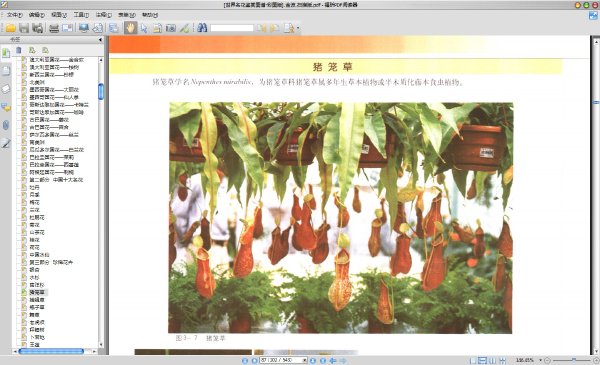Go to the next page
Viewport: 600px width, 365px height.
[313, 360]
